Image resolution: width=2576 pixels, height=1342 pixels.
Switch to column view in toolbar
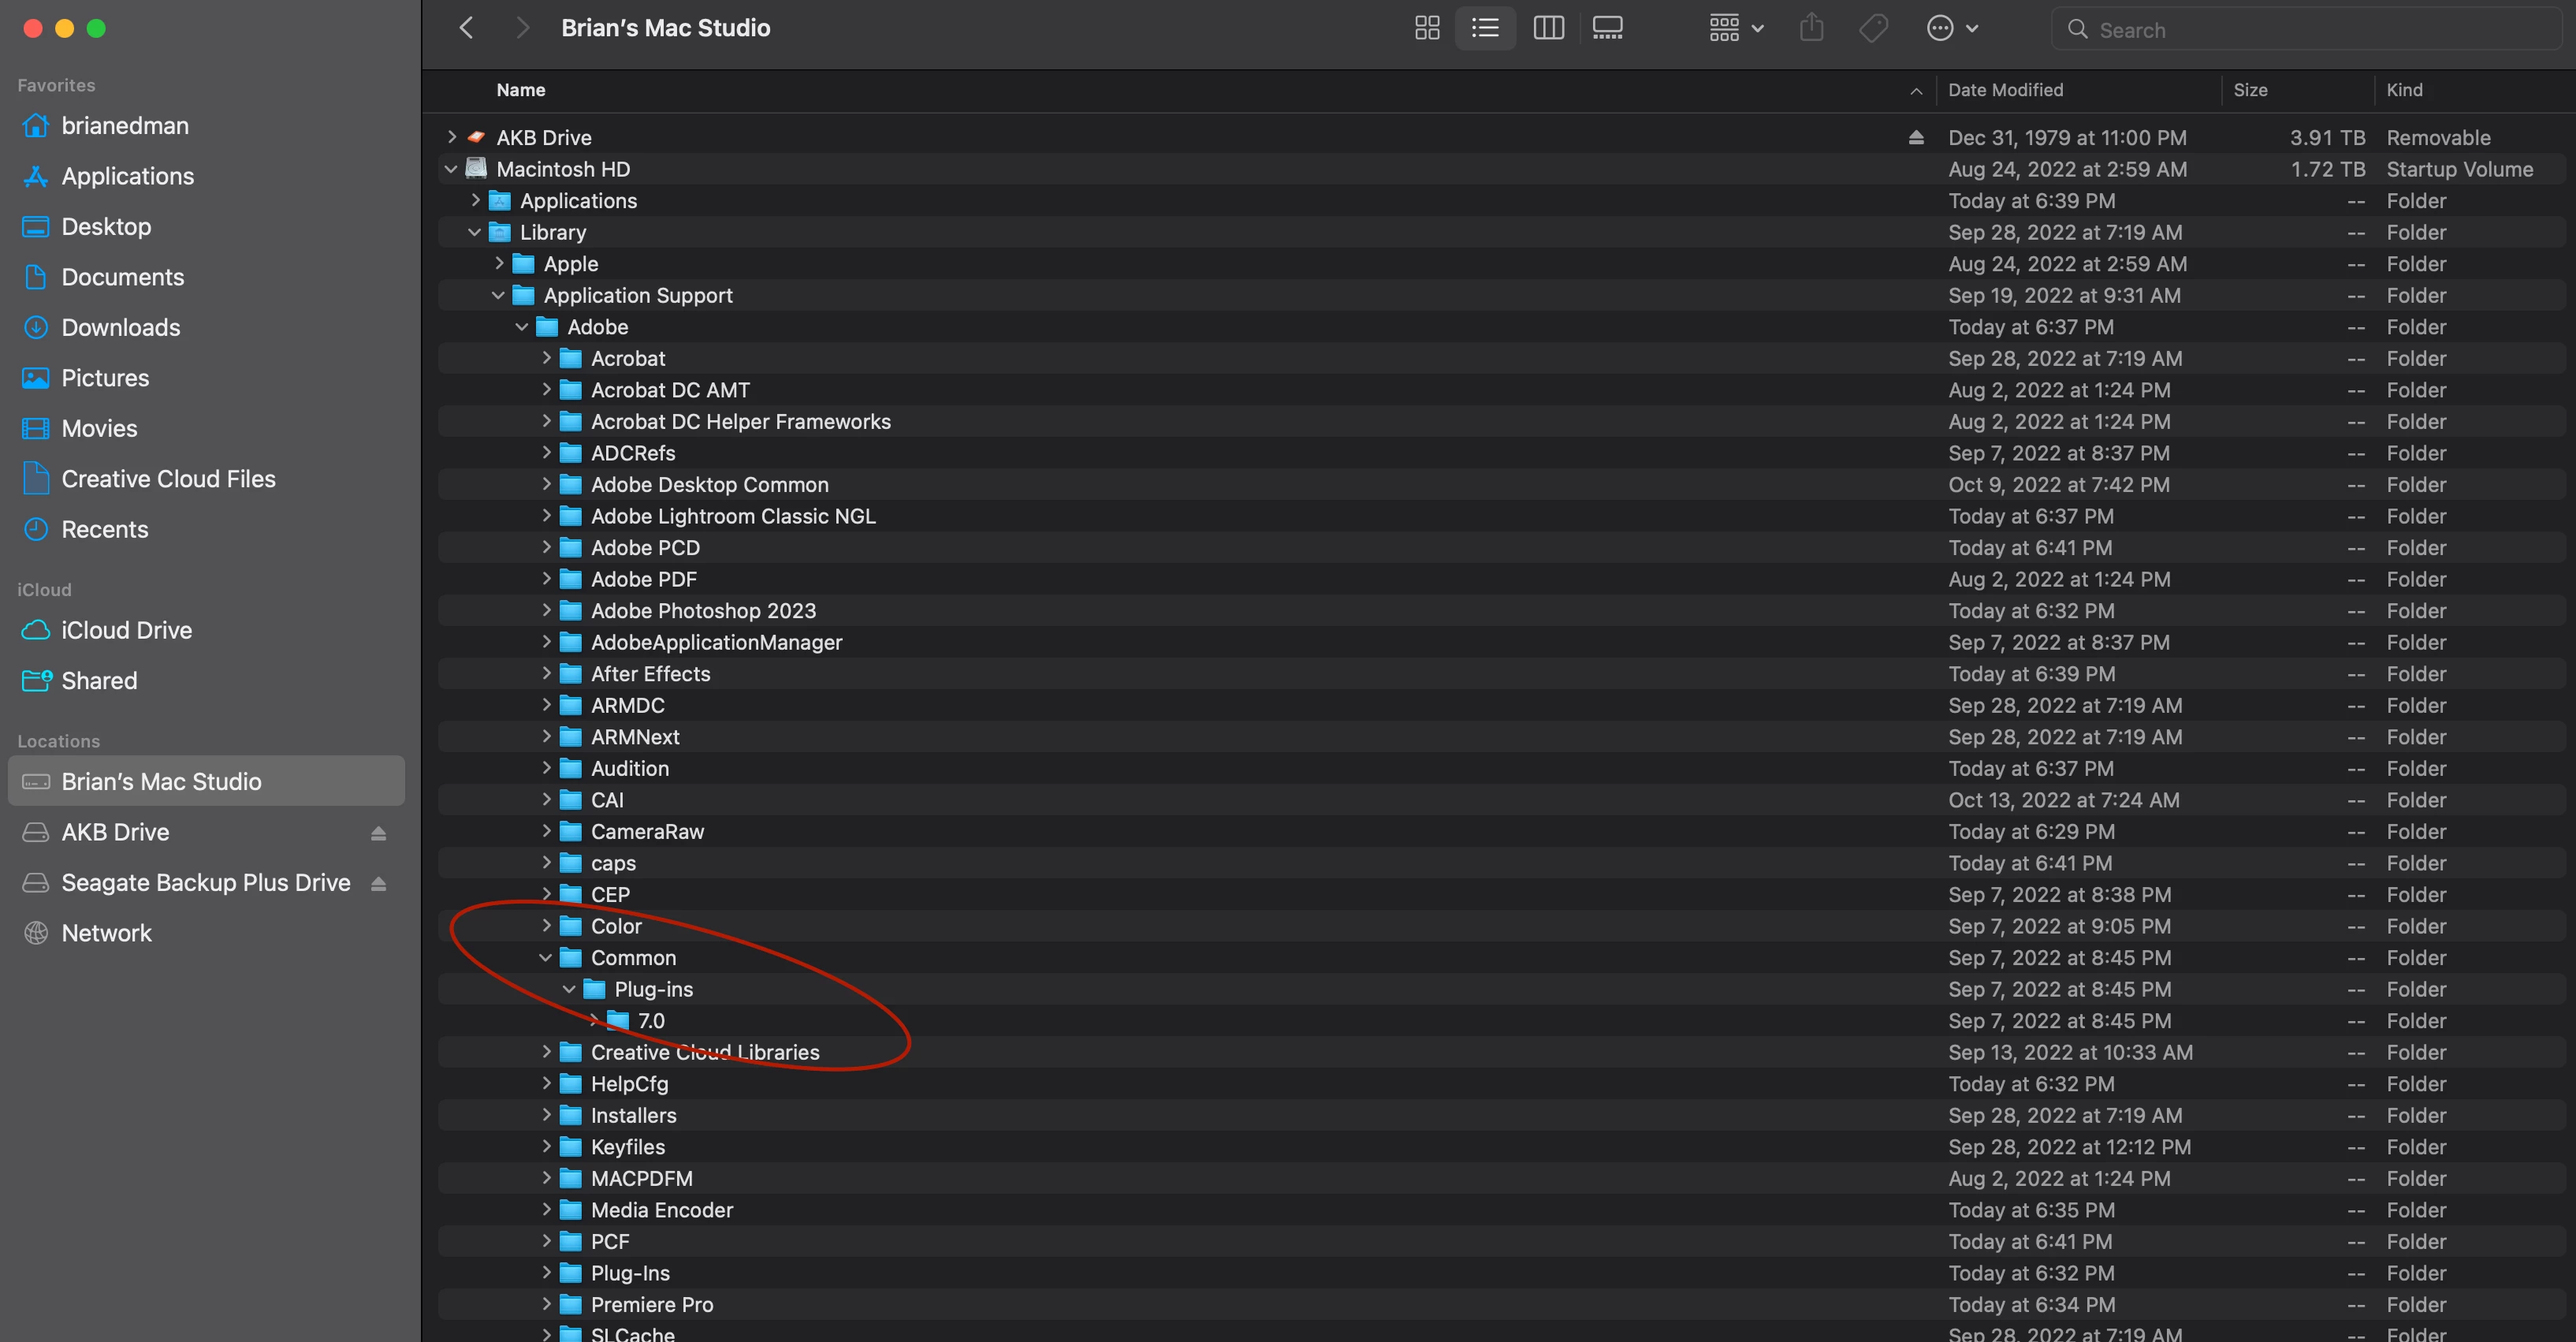pyautogui.click(x=1548, y=28)
